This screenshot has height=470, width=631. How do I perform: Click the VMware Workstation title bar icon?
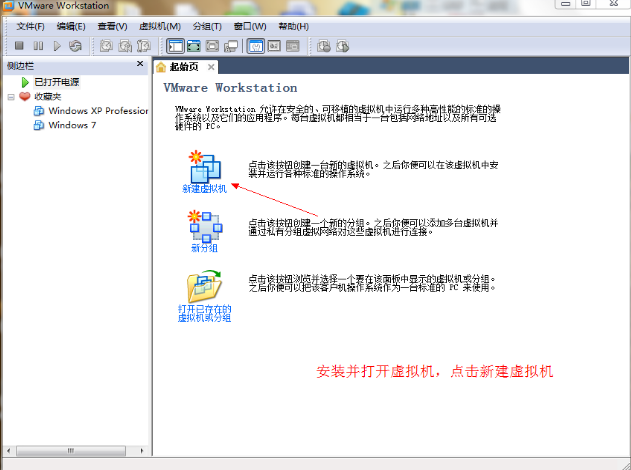coord(8,6)
